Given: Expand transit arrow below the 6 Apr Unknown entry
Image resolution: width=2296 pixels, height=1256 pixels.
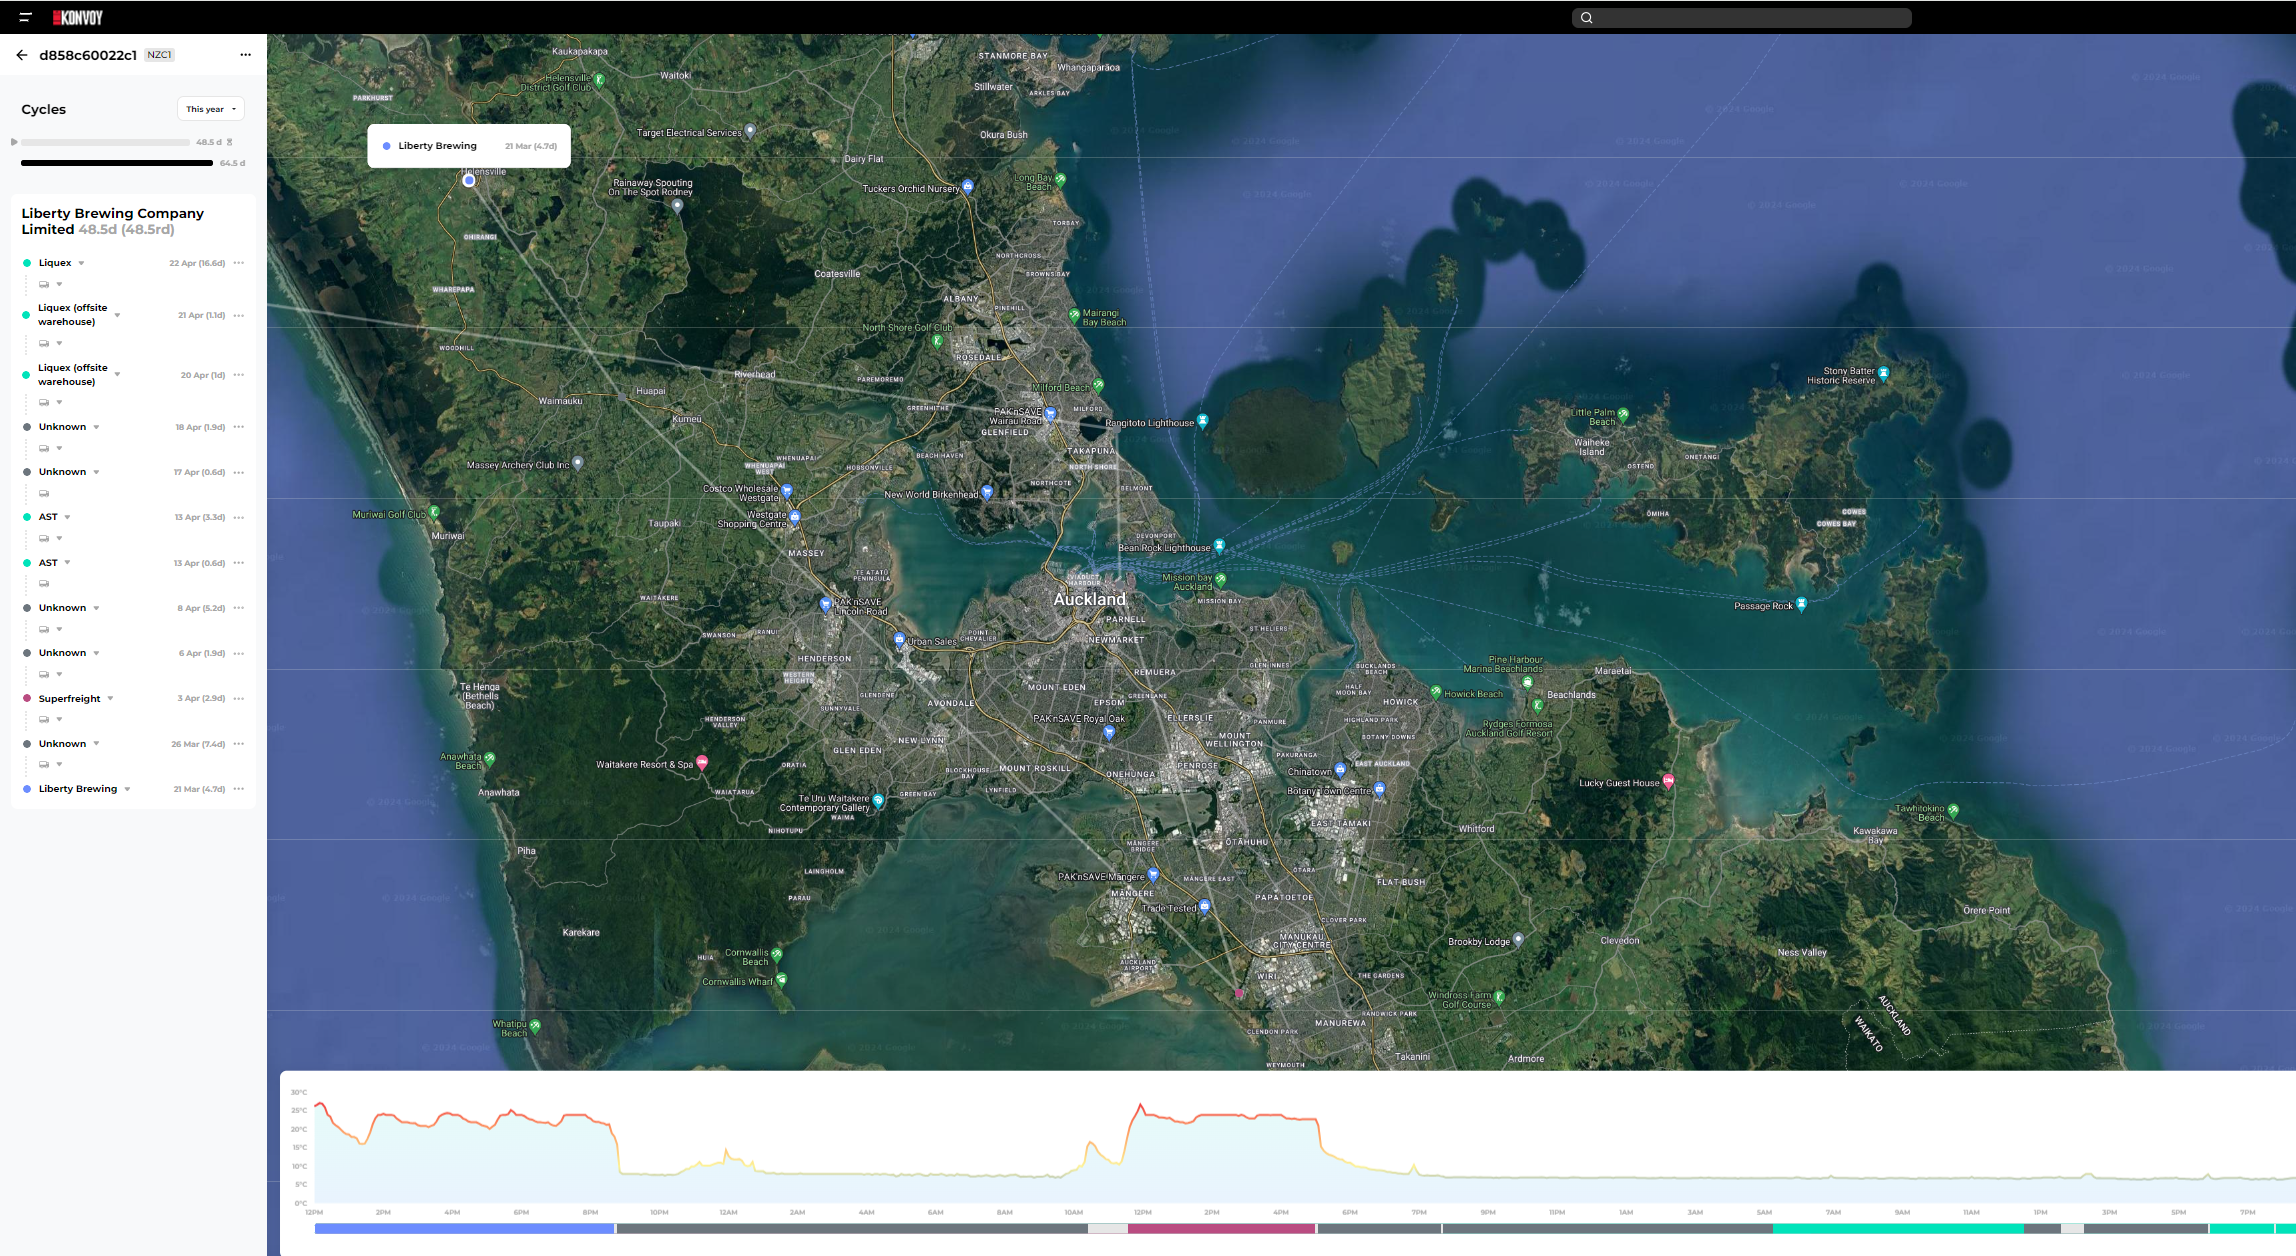Looking at the screenshot, I should tap(60, 675).
